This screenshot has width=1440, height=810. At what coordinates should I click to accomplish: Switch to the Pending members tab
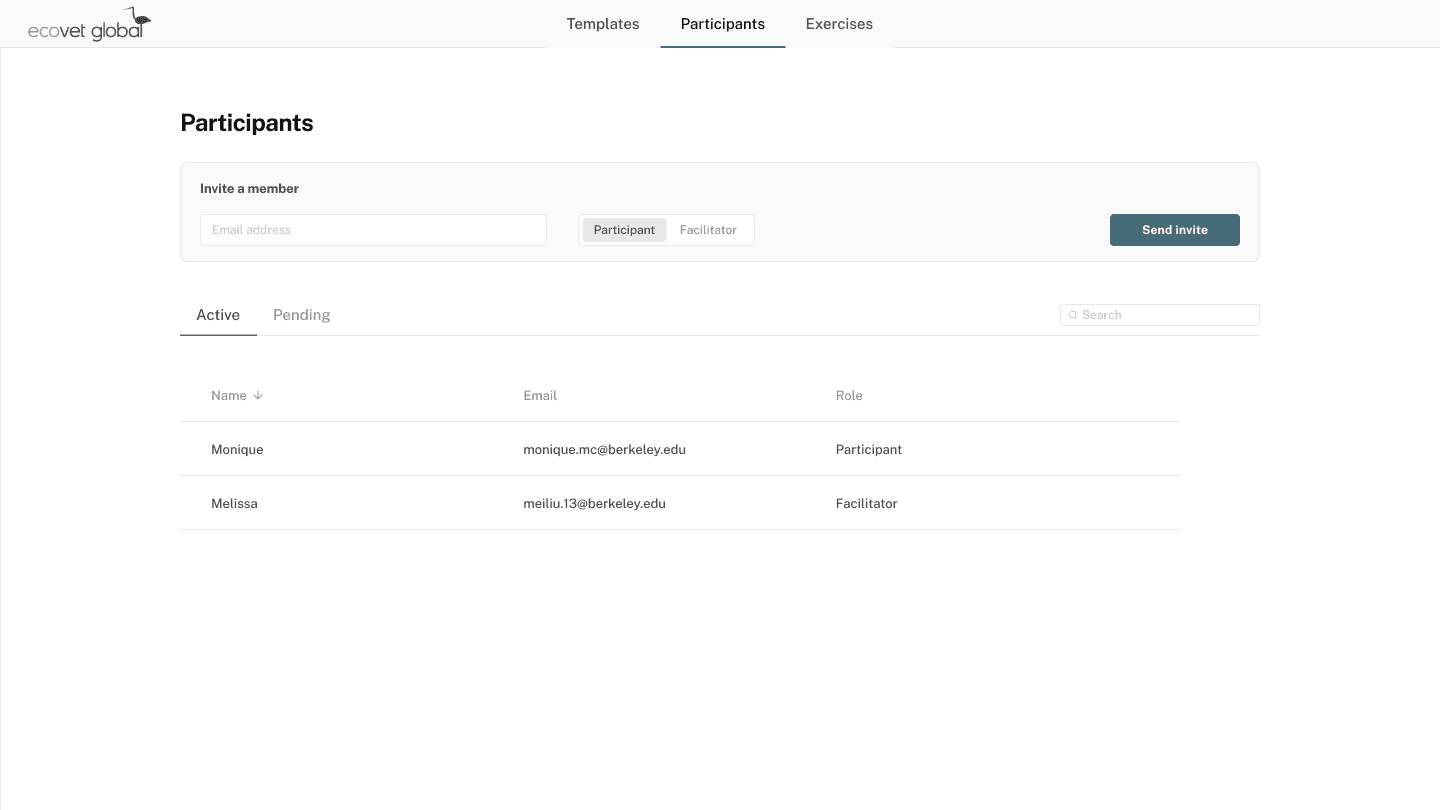302,315
